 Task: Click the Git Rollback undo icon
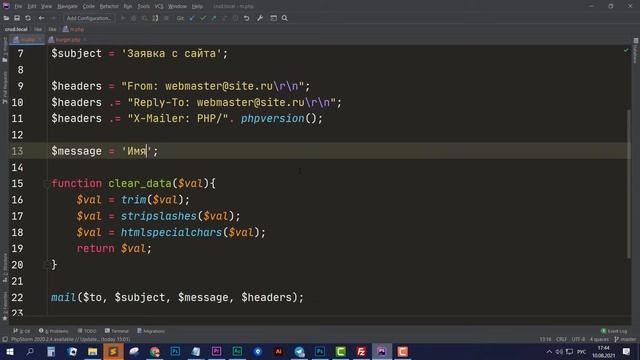[247, 18]
